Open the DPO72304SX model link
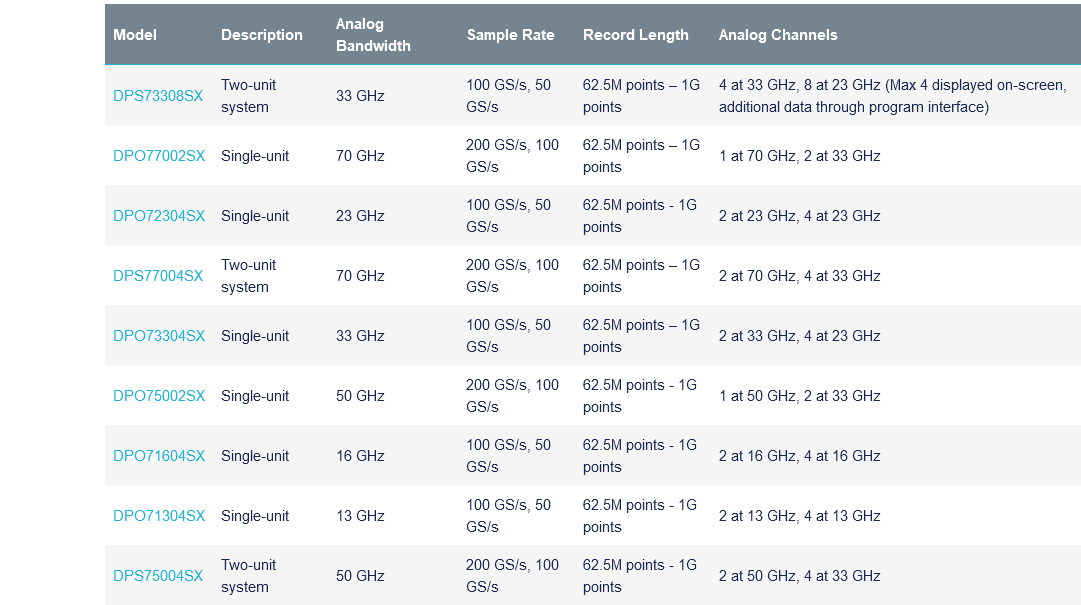 (159, 216)
